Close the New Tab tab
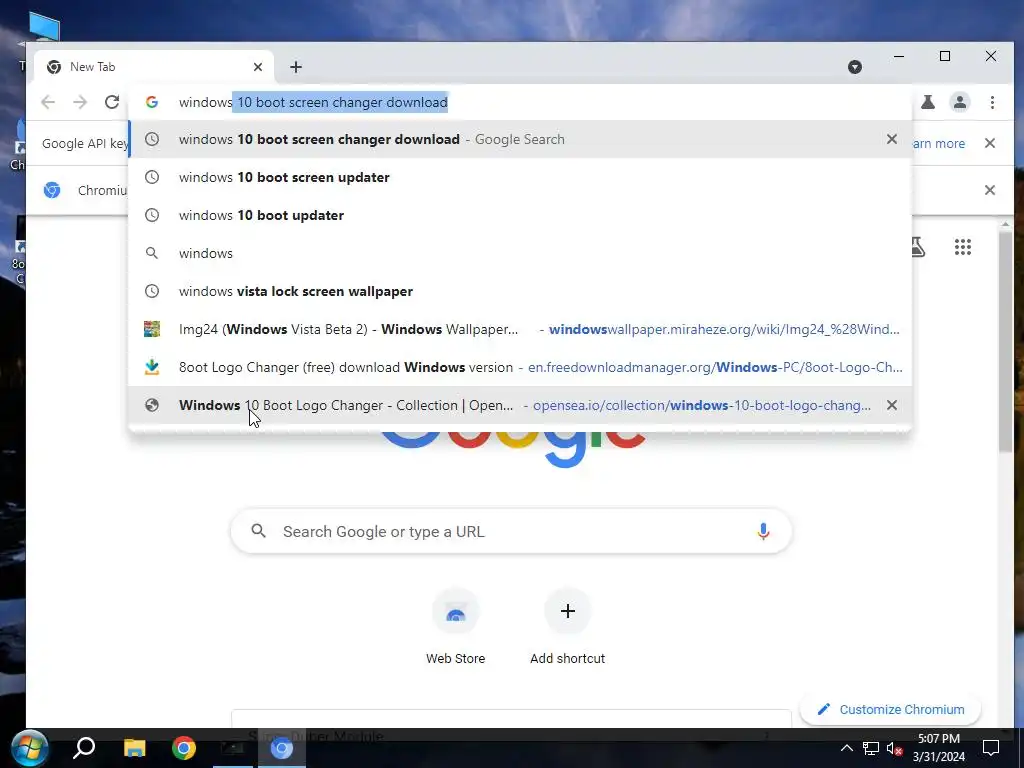 click(x=258, y=67)
